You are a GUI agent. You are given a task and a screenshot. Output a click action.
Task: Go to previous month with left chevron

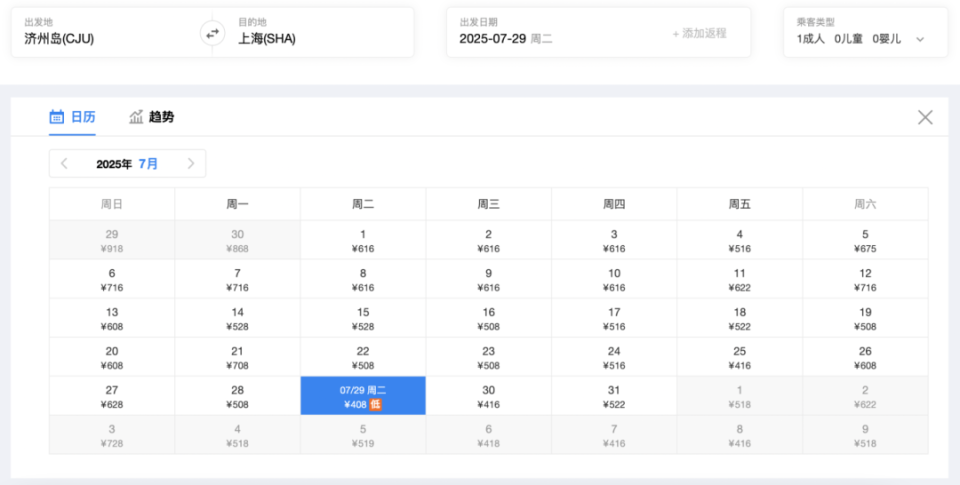point(64,164)
